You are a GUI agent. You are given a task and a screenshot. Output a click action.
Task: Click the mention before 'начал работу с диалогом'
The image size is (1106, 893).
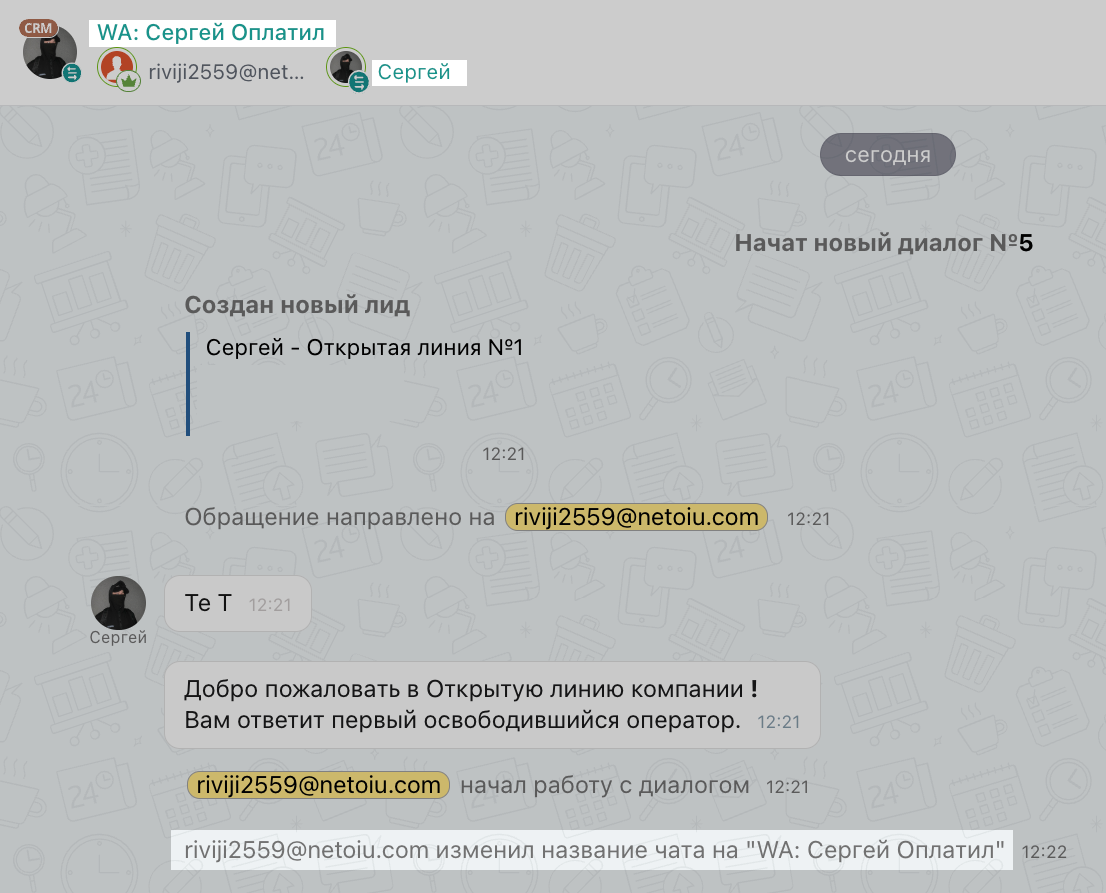pos(318,785)
